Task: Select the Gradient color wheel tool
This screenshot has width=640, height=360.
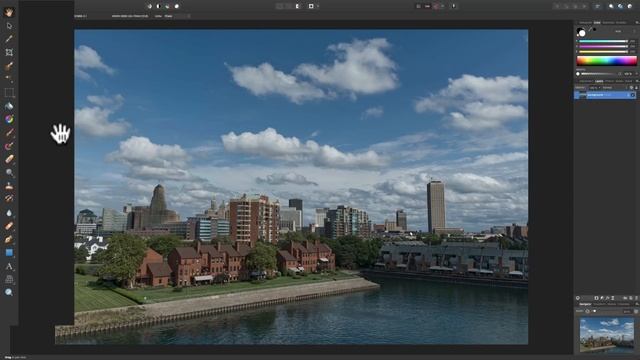Action: (9, 119)
